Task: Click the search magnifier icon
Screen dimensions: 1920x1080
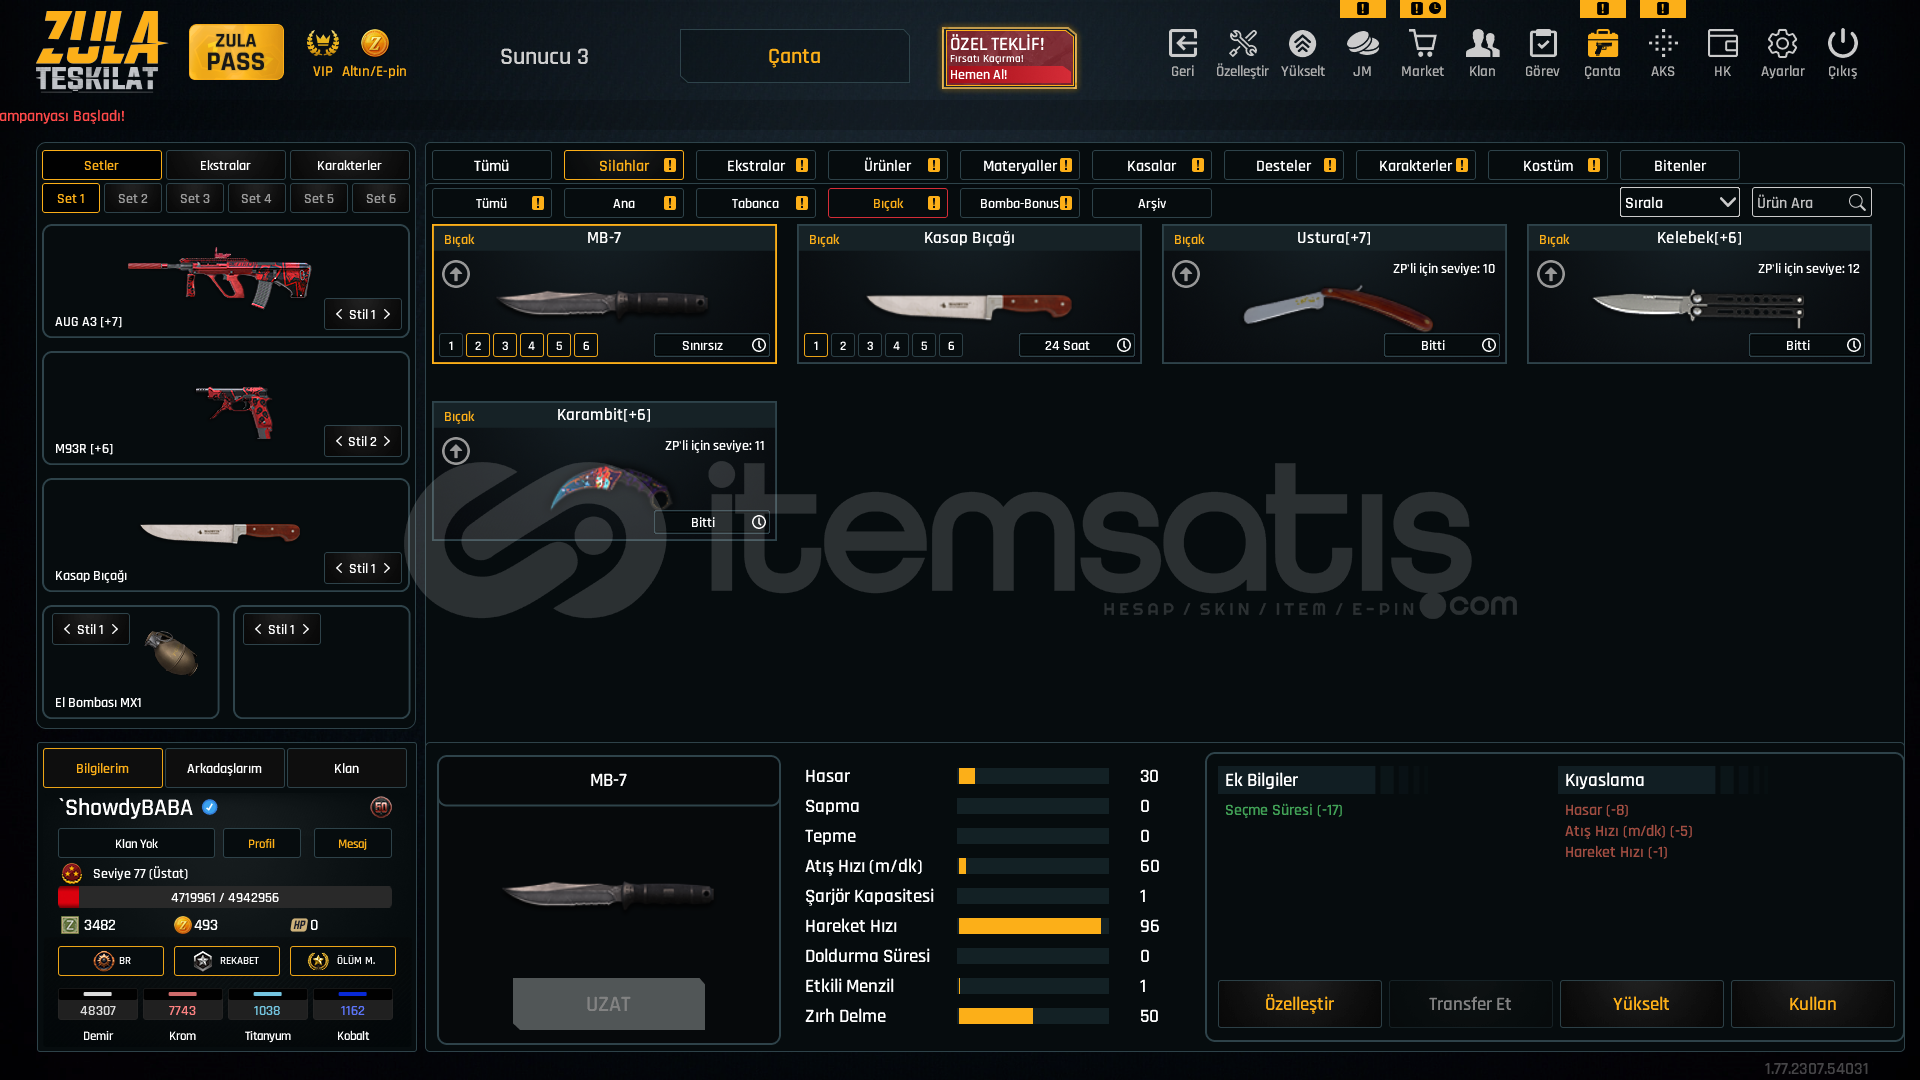Action: click(x=1857, y=202)
